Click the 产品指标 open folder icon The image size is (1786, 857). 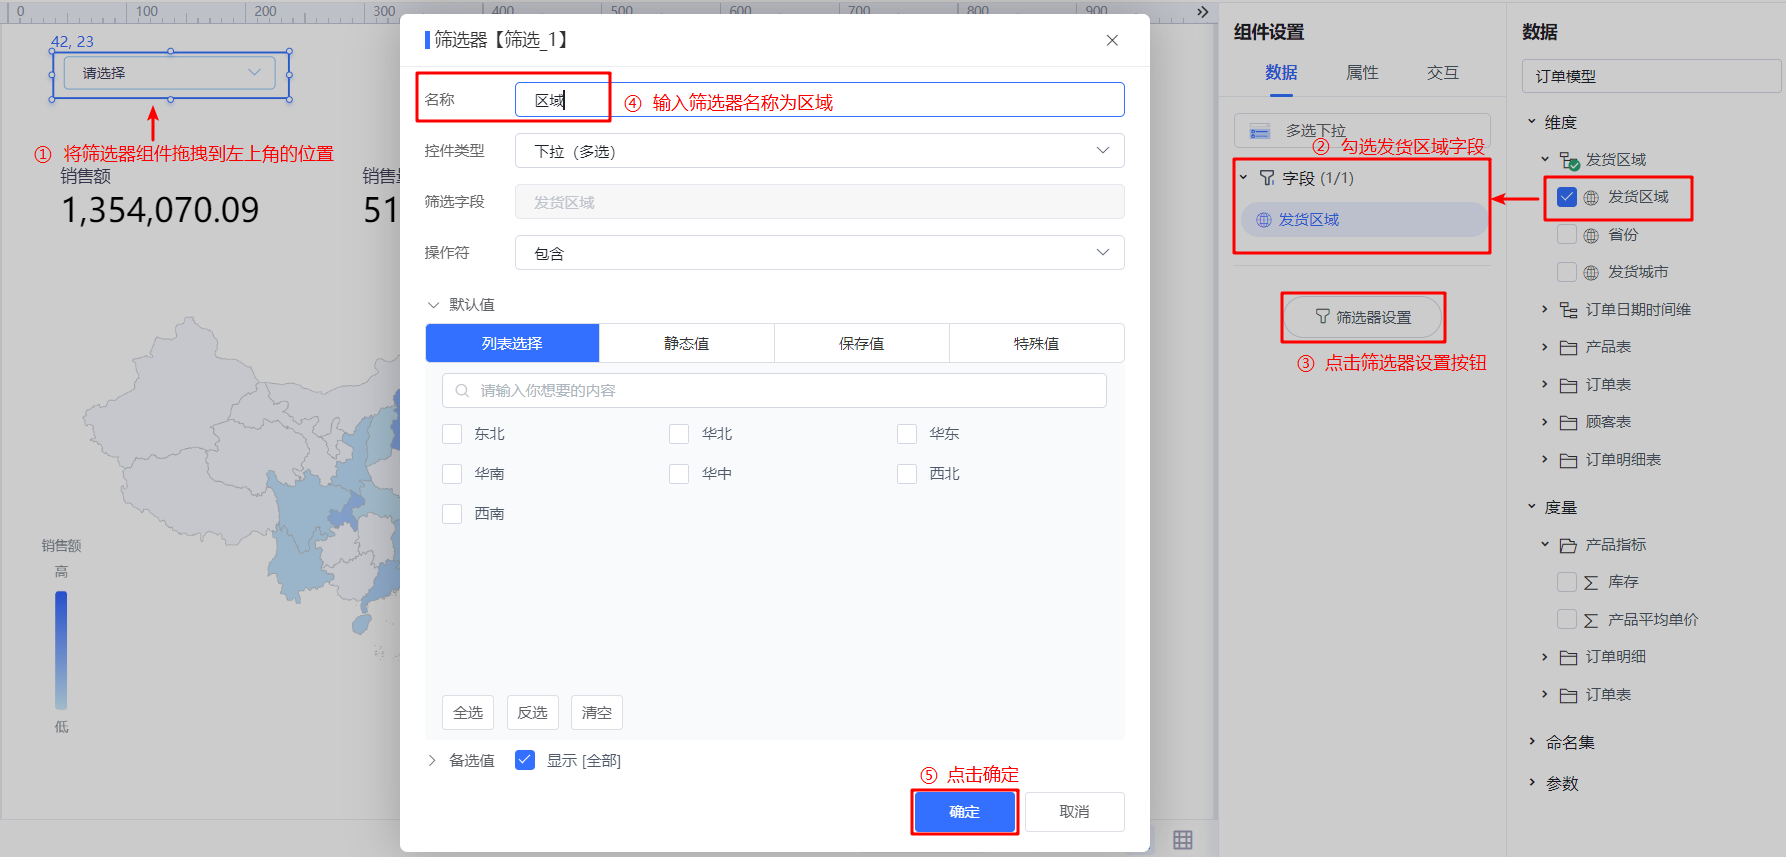click(1569, 545)
